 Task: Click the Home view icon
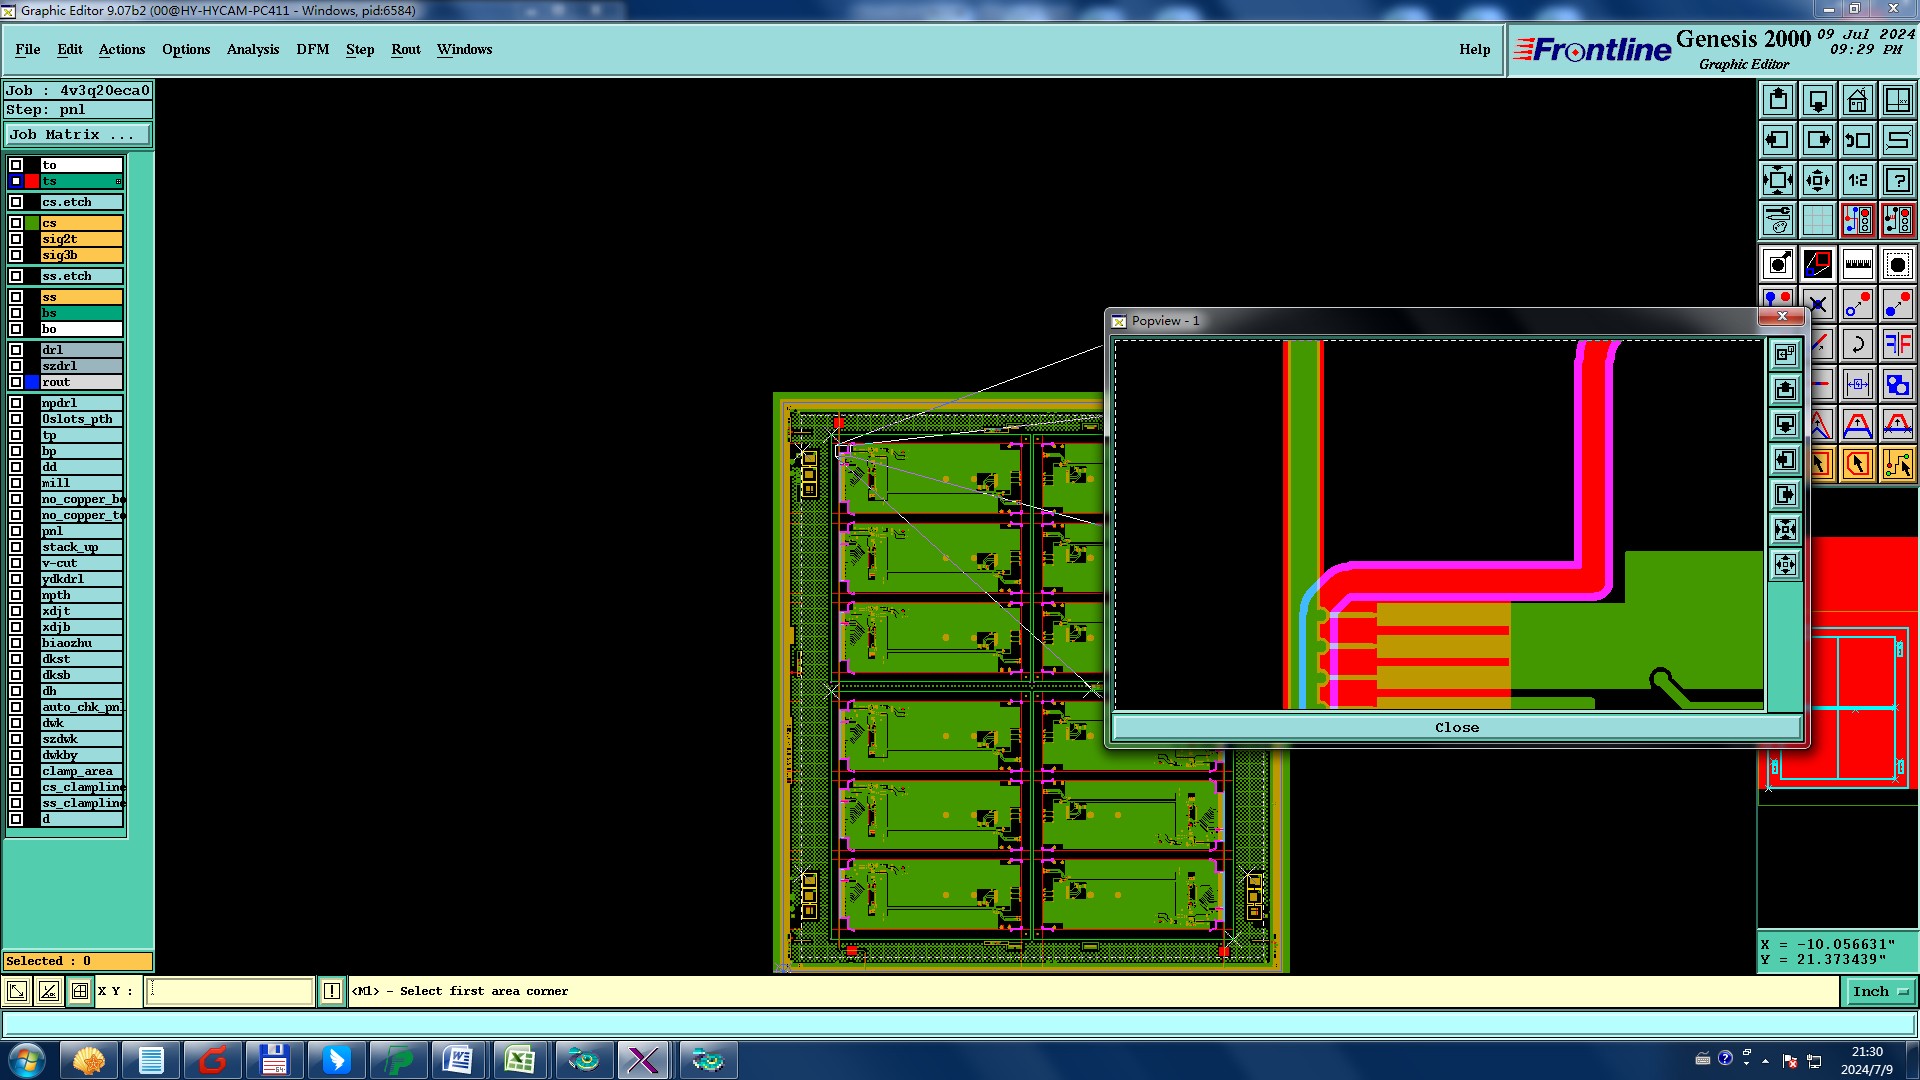pos(1857,100)
